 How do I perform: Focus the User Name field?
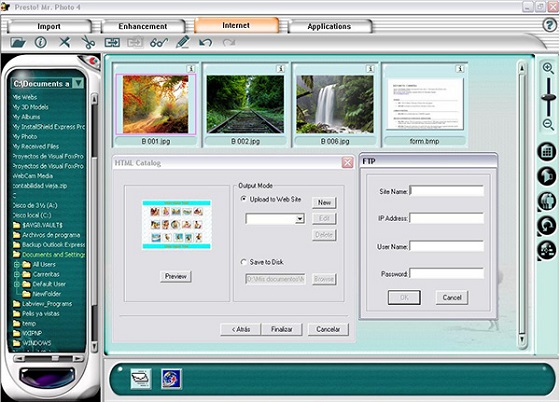click(447, 246)
